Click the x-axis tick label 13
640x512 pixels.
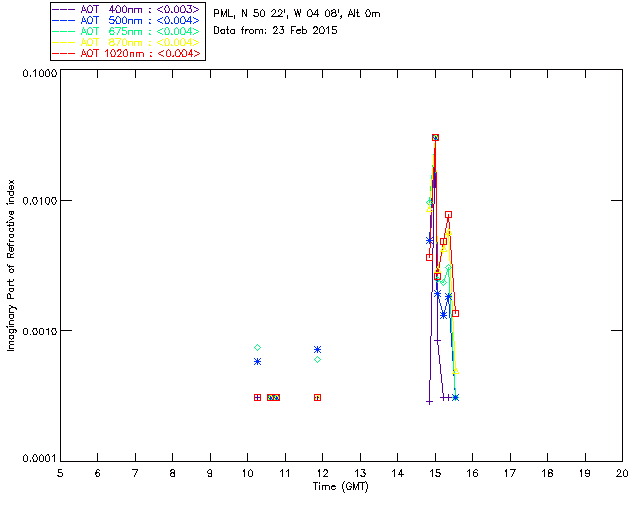(360, 474)
